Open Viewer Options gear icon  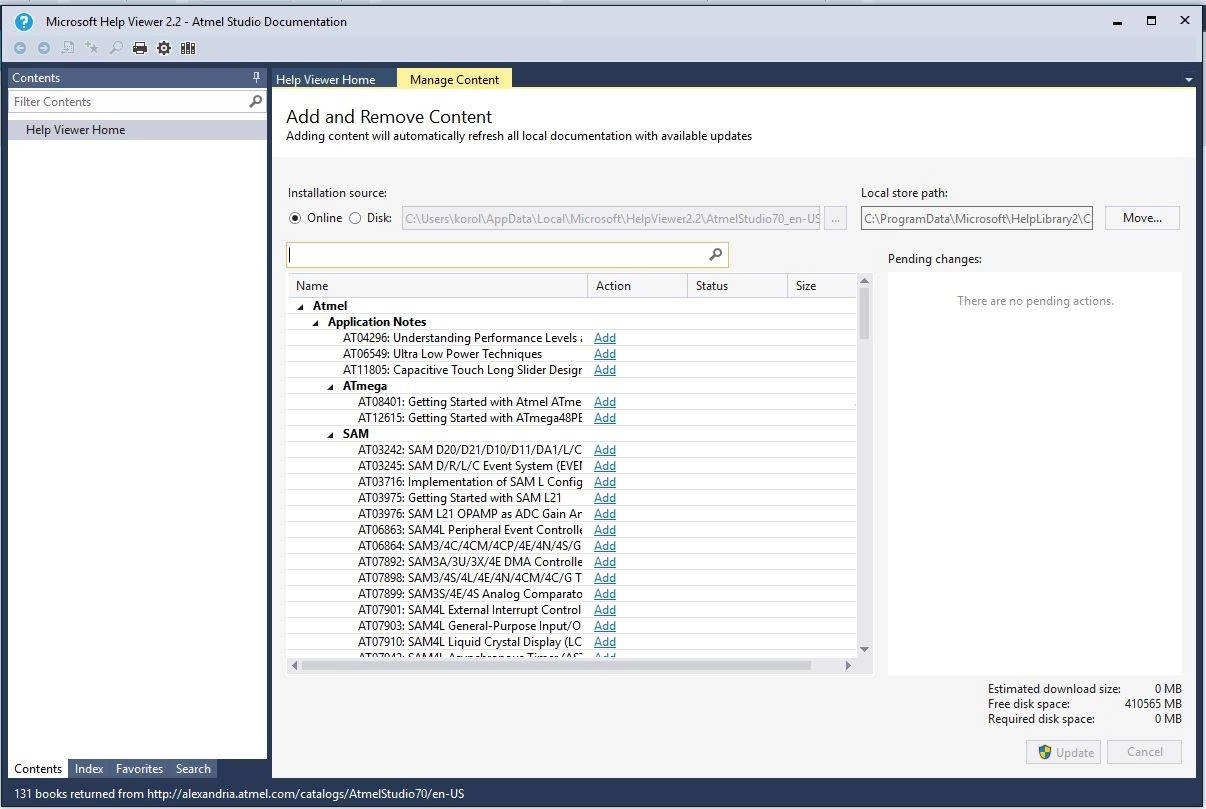coord(164,48)
